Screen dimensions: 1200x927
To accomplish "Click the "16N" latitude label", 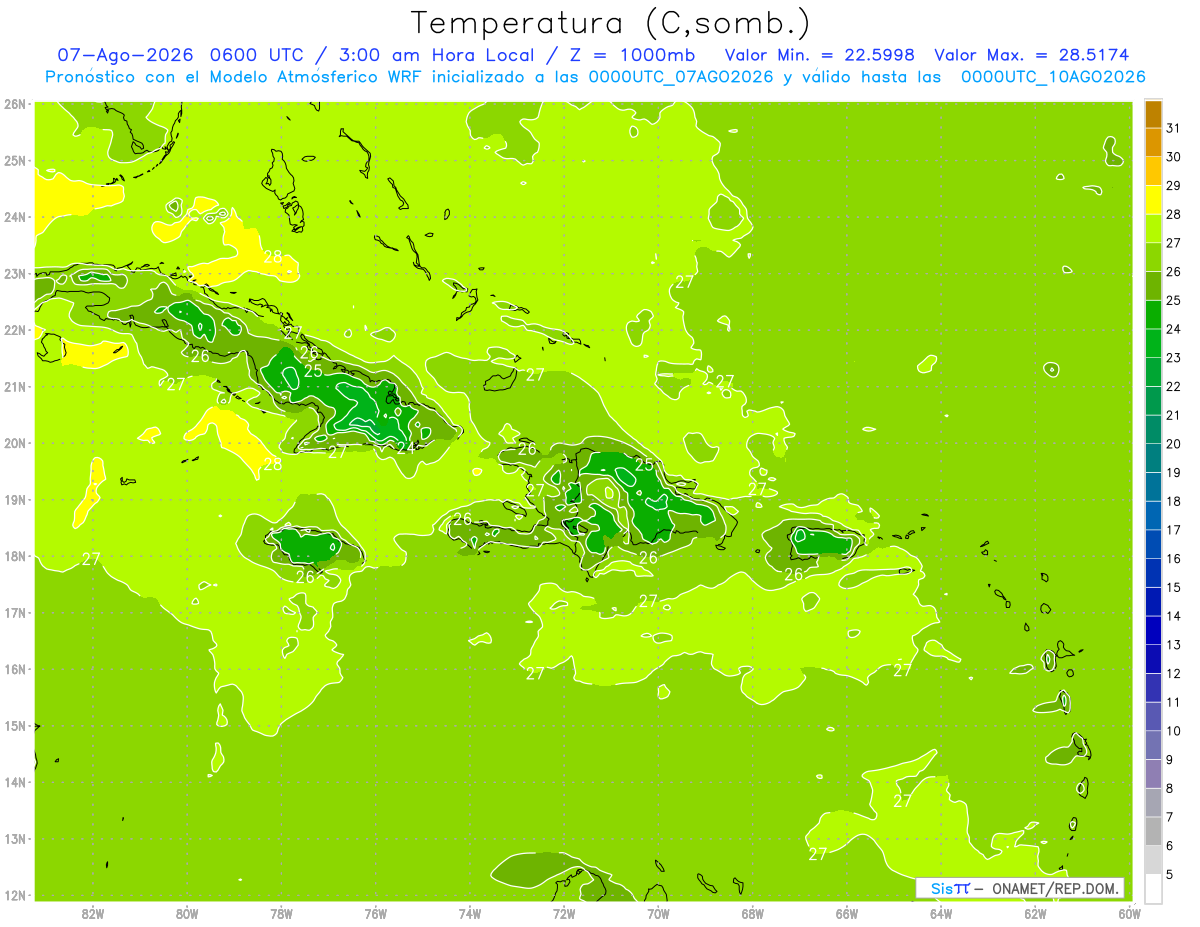I will pos(15,669).
